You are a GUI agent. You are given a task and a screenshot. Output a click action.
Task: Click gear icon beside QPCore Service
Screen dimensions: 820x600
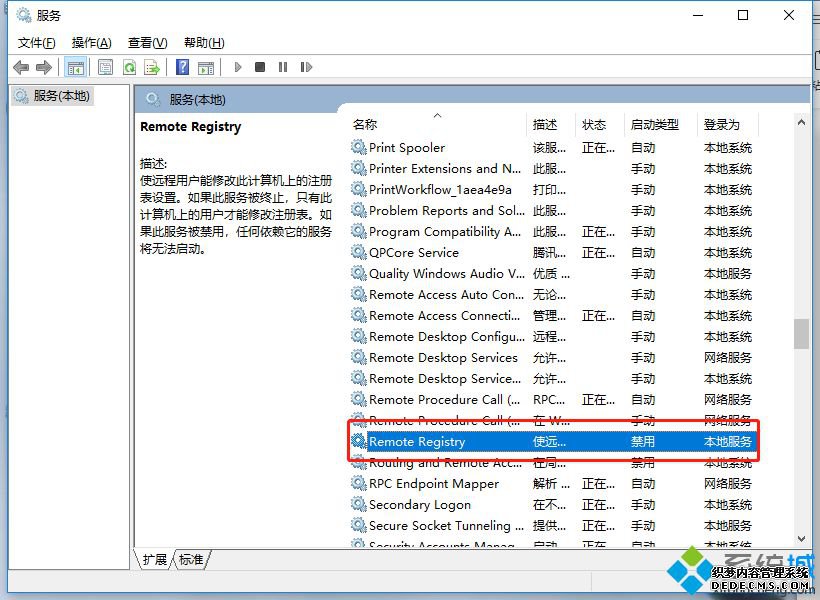pyautogui.click(x=358, y=252)
